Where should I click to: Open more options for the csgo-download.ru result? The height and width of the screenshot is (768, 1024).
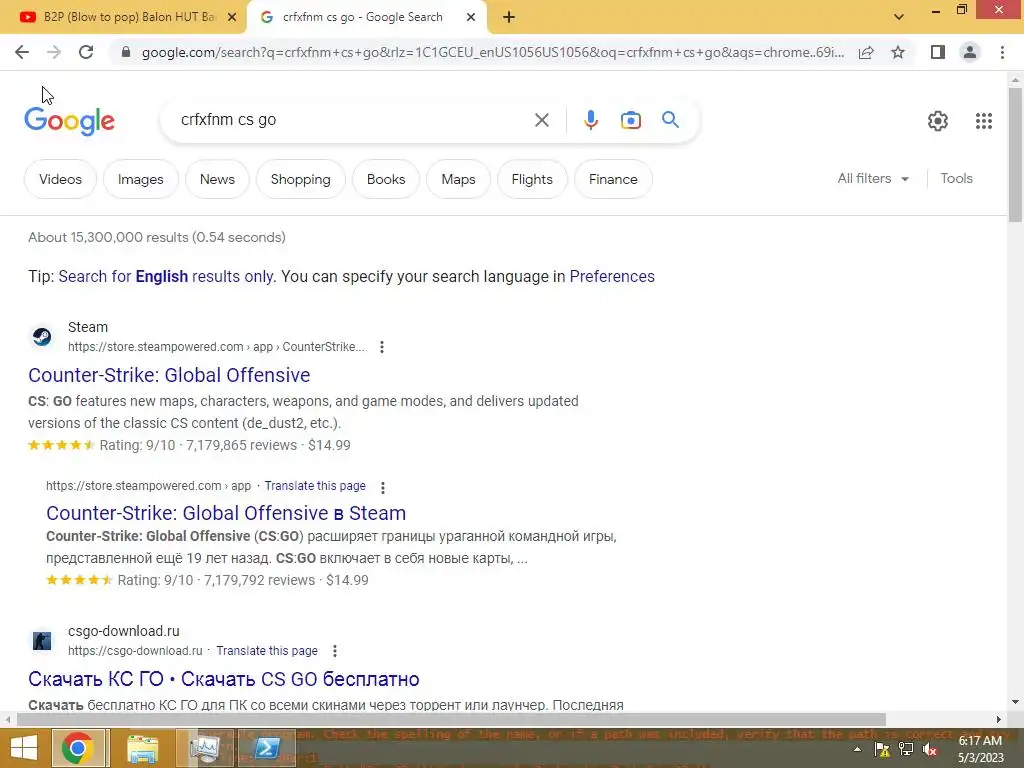334,651
